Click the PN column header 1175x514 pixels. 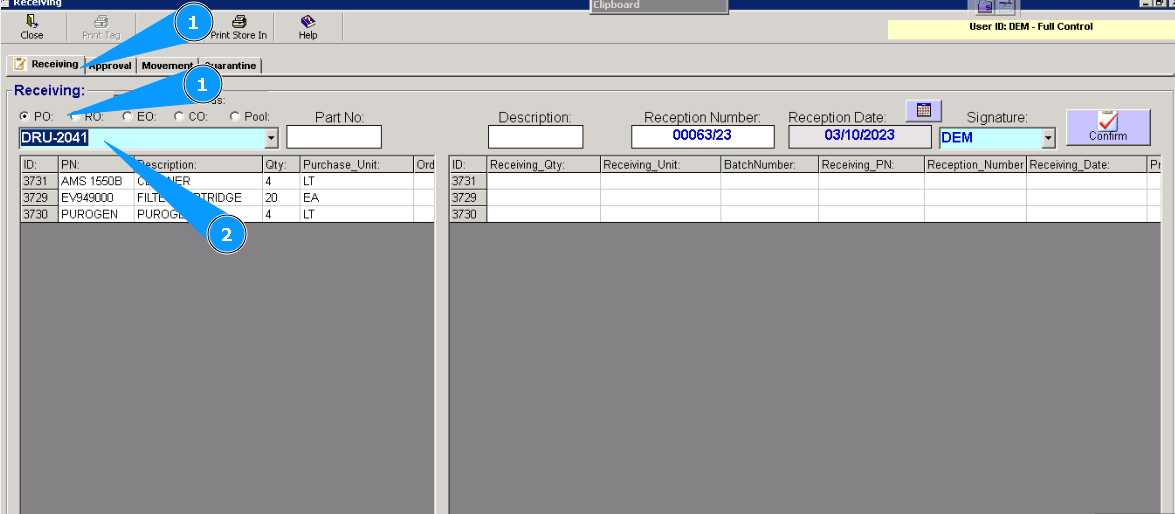click(x=96, y=165)
